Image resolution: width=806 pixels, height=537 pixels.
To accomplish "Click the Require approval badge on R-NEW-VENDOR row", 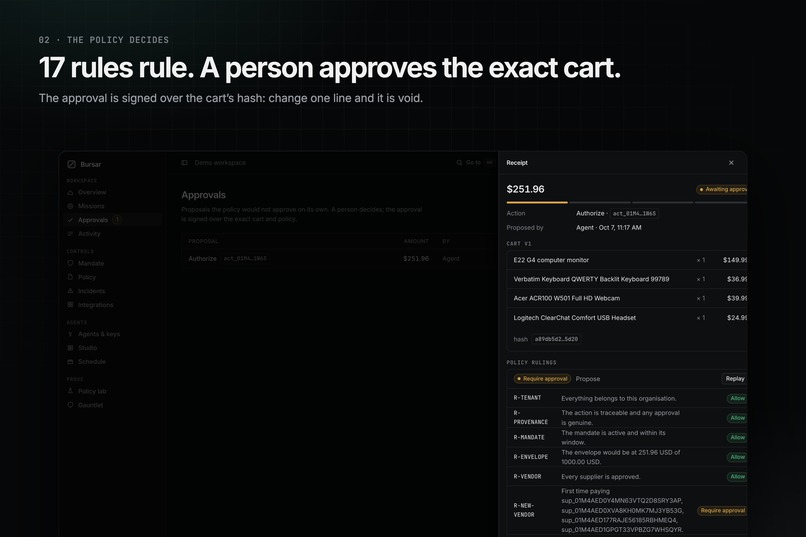I will (x=722, y=510).
